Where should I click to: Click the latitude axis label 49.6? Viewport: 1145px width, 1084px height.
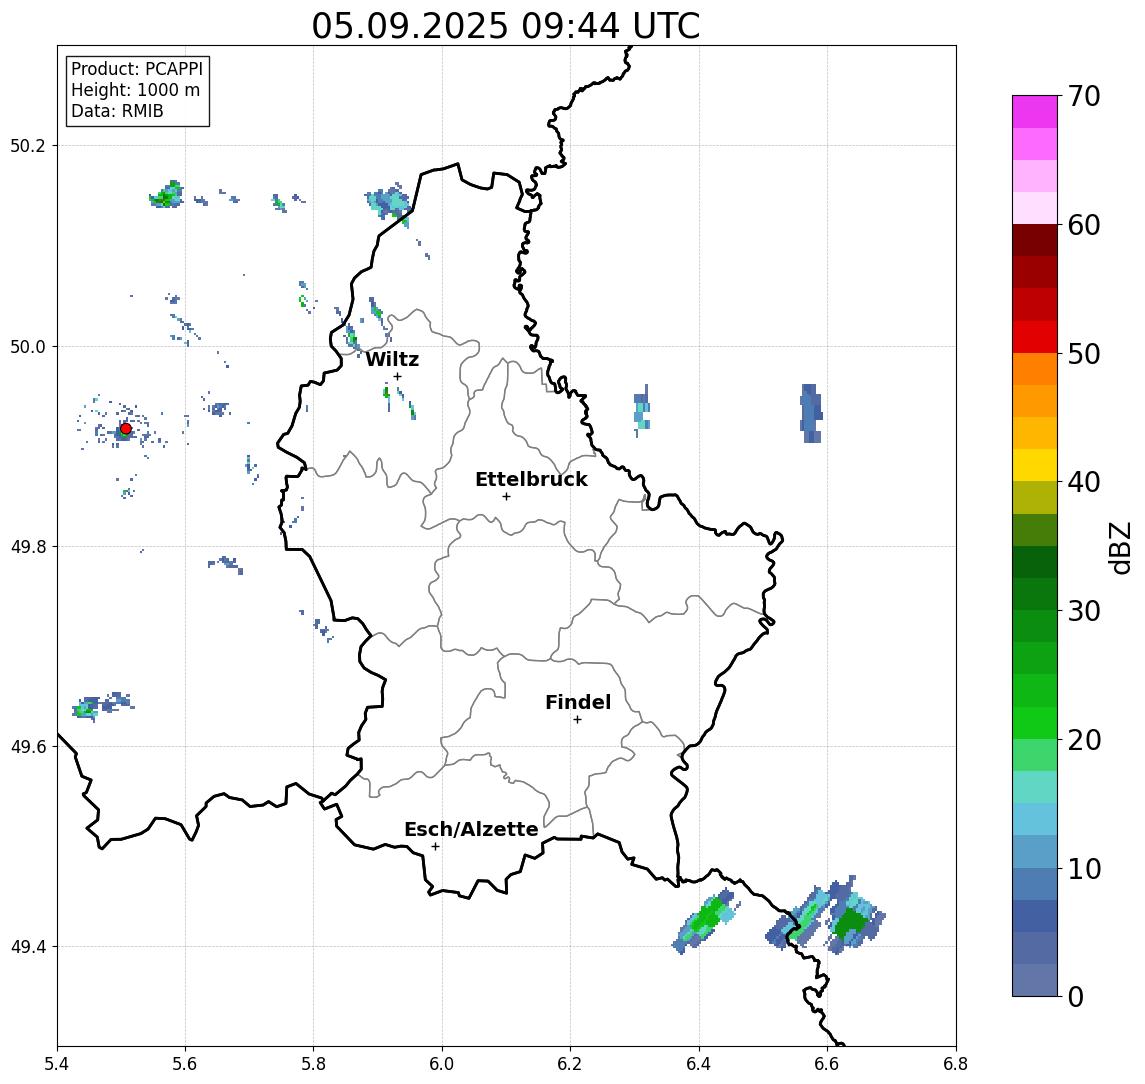click(28, 747)
